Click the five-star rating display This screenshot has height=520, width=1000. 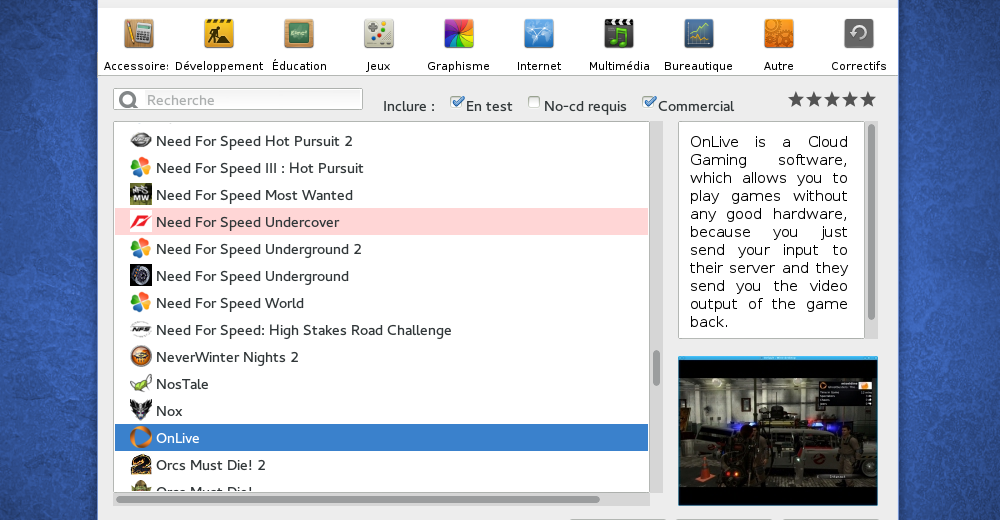pyautogui.click(x=831, y=99)
